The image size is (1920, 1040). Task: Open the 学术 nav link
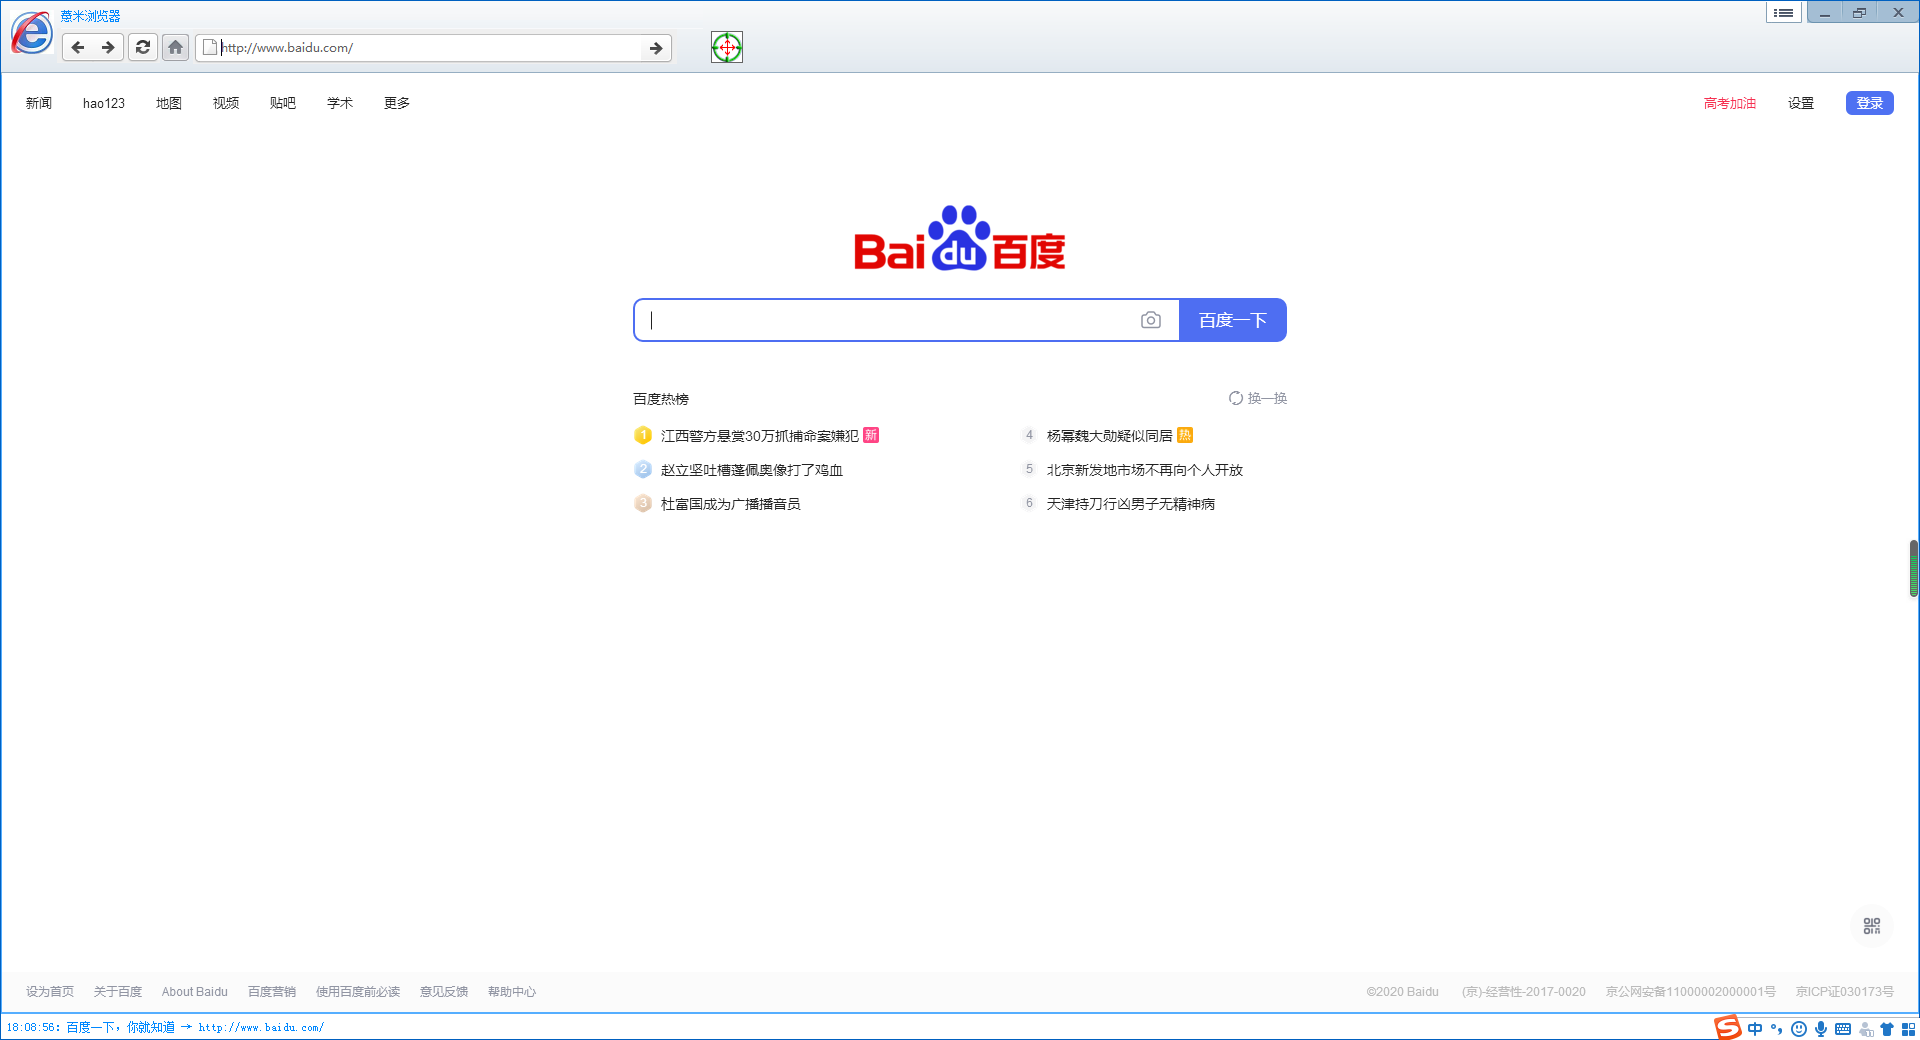[340, 103]
